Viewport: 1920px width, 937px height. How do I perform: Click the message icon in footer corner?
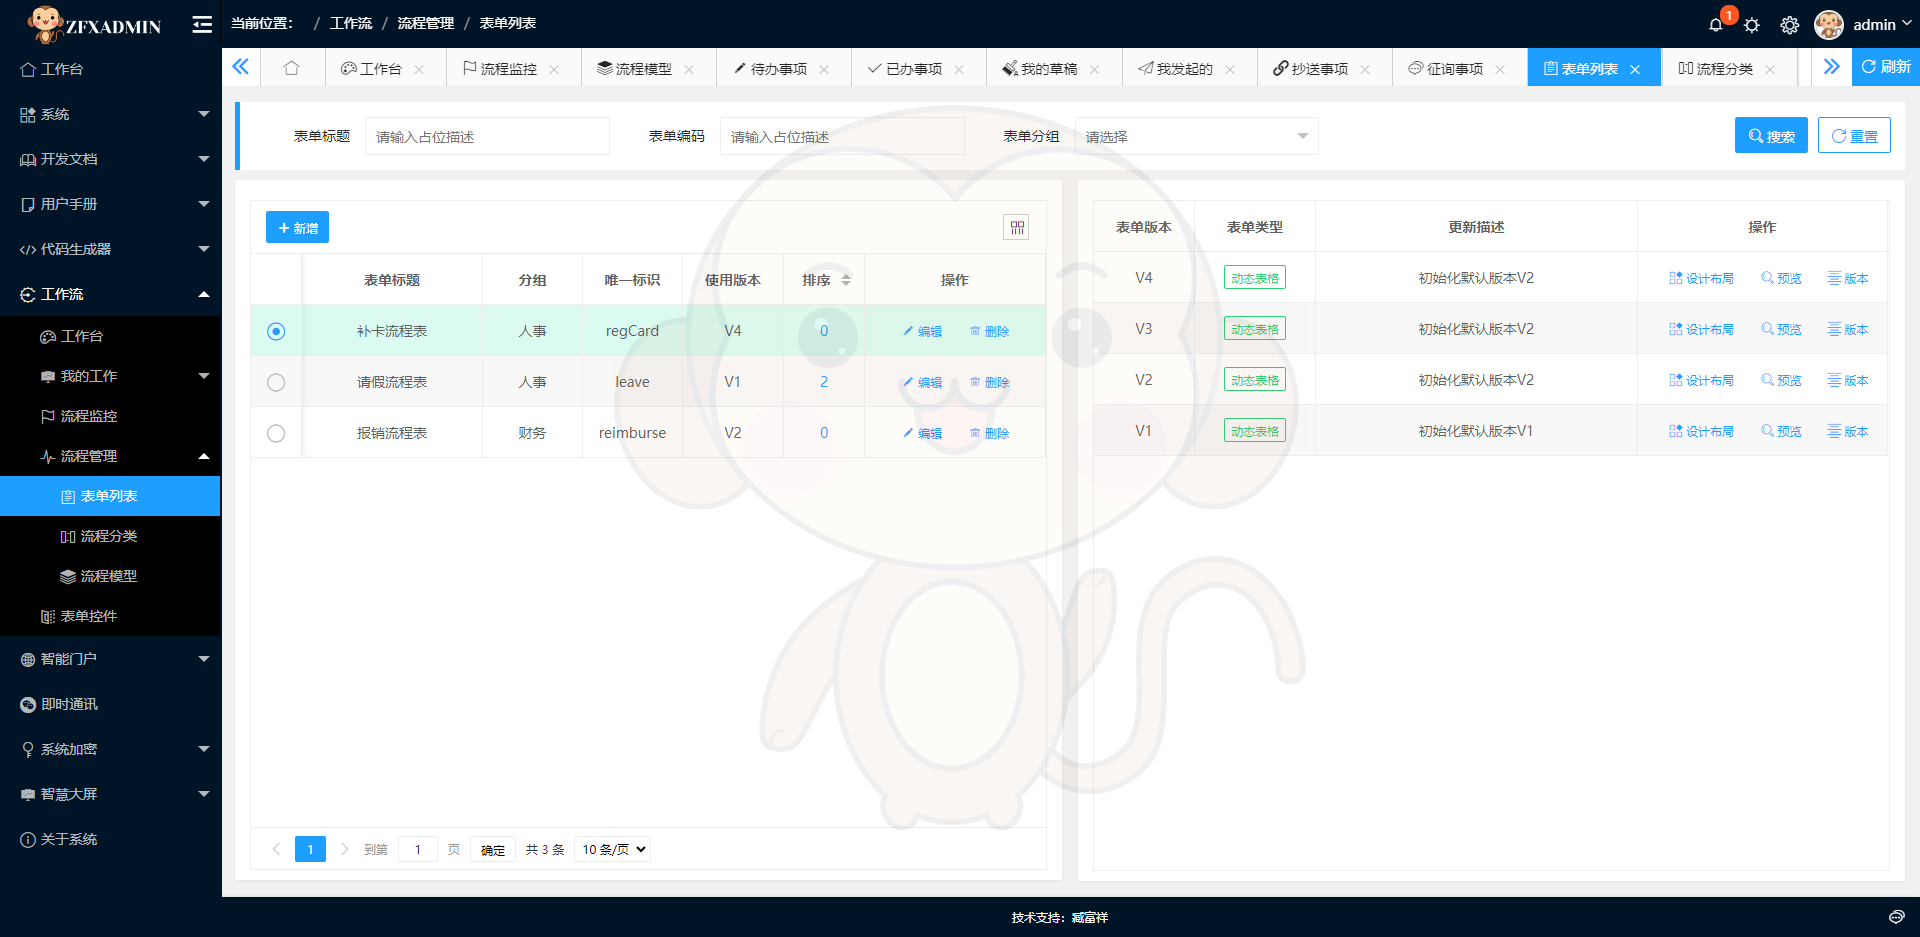[x=1896, y=917]
